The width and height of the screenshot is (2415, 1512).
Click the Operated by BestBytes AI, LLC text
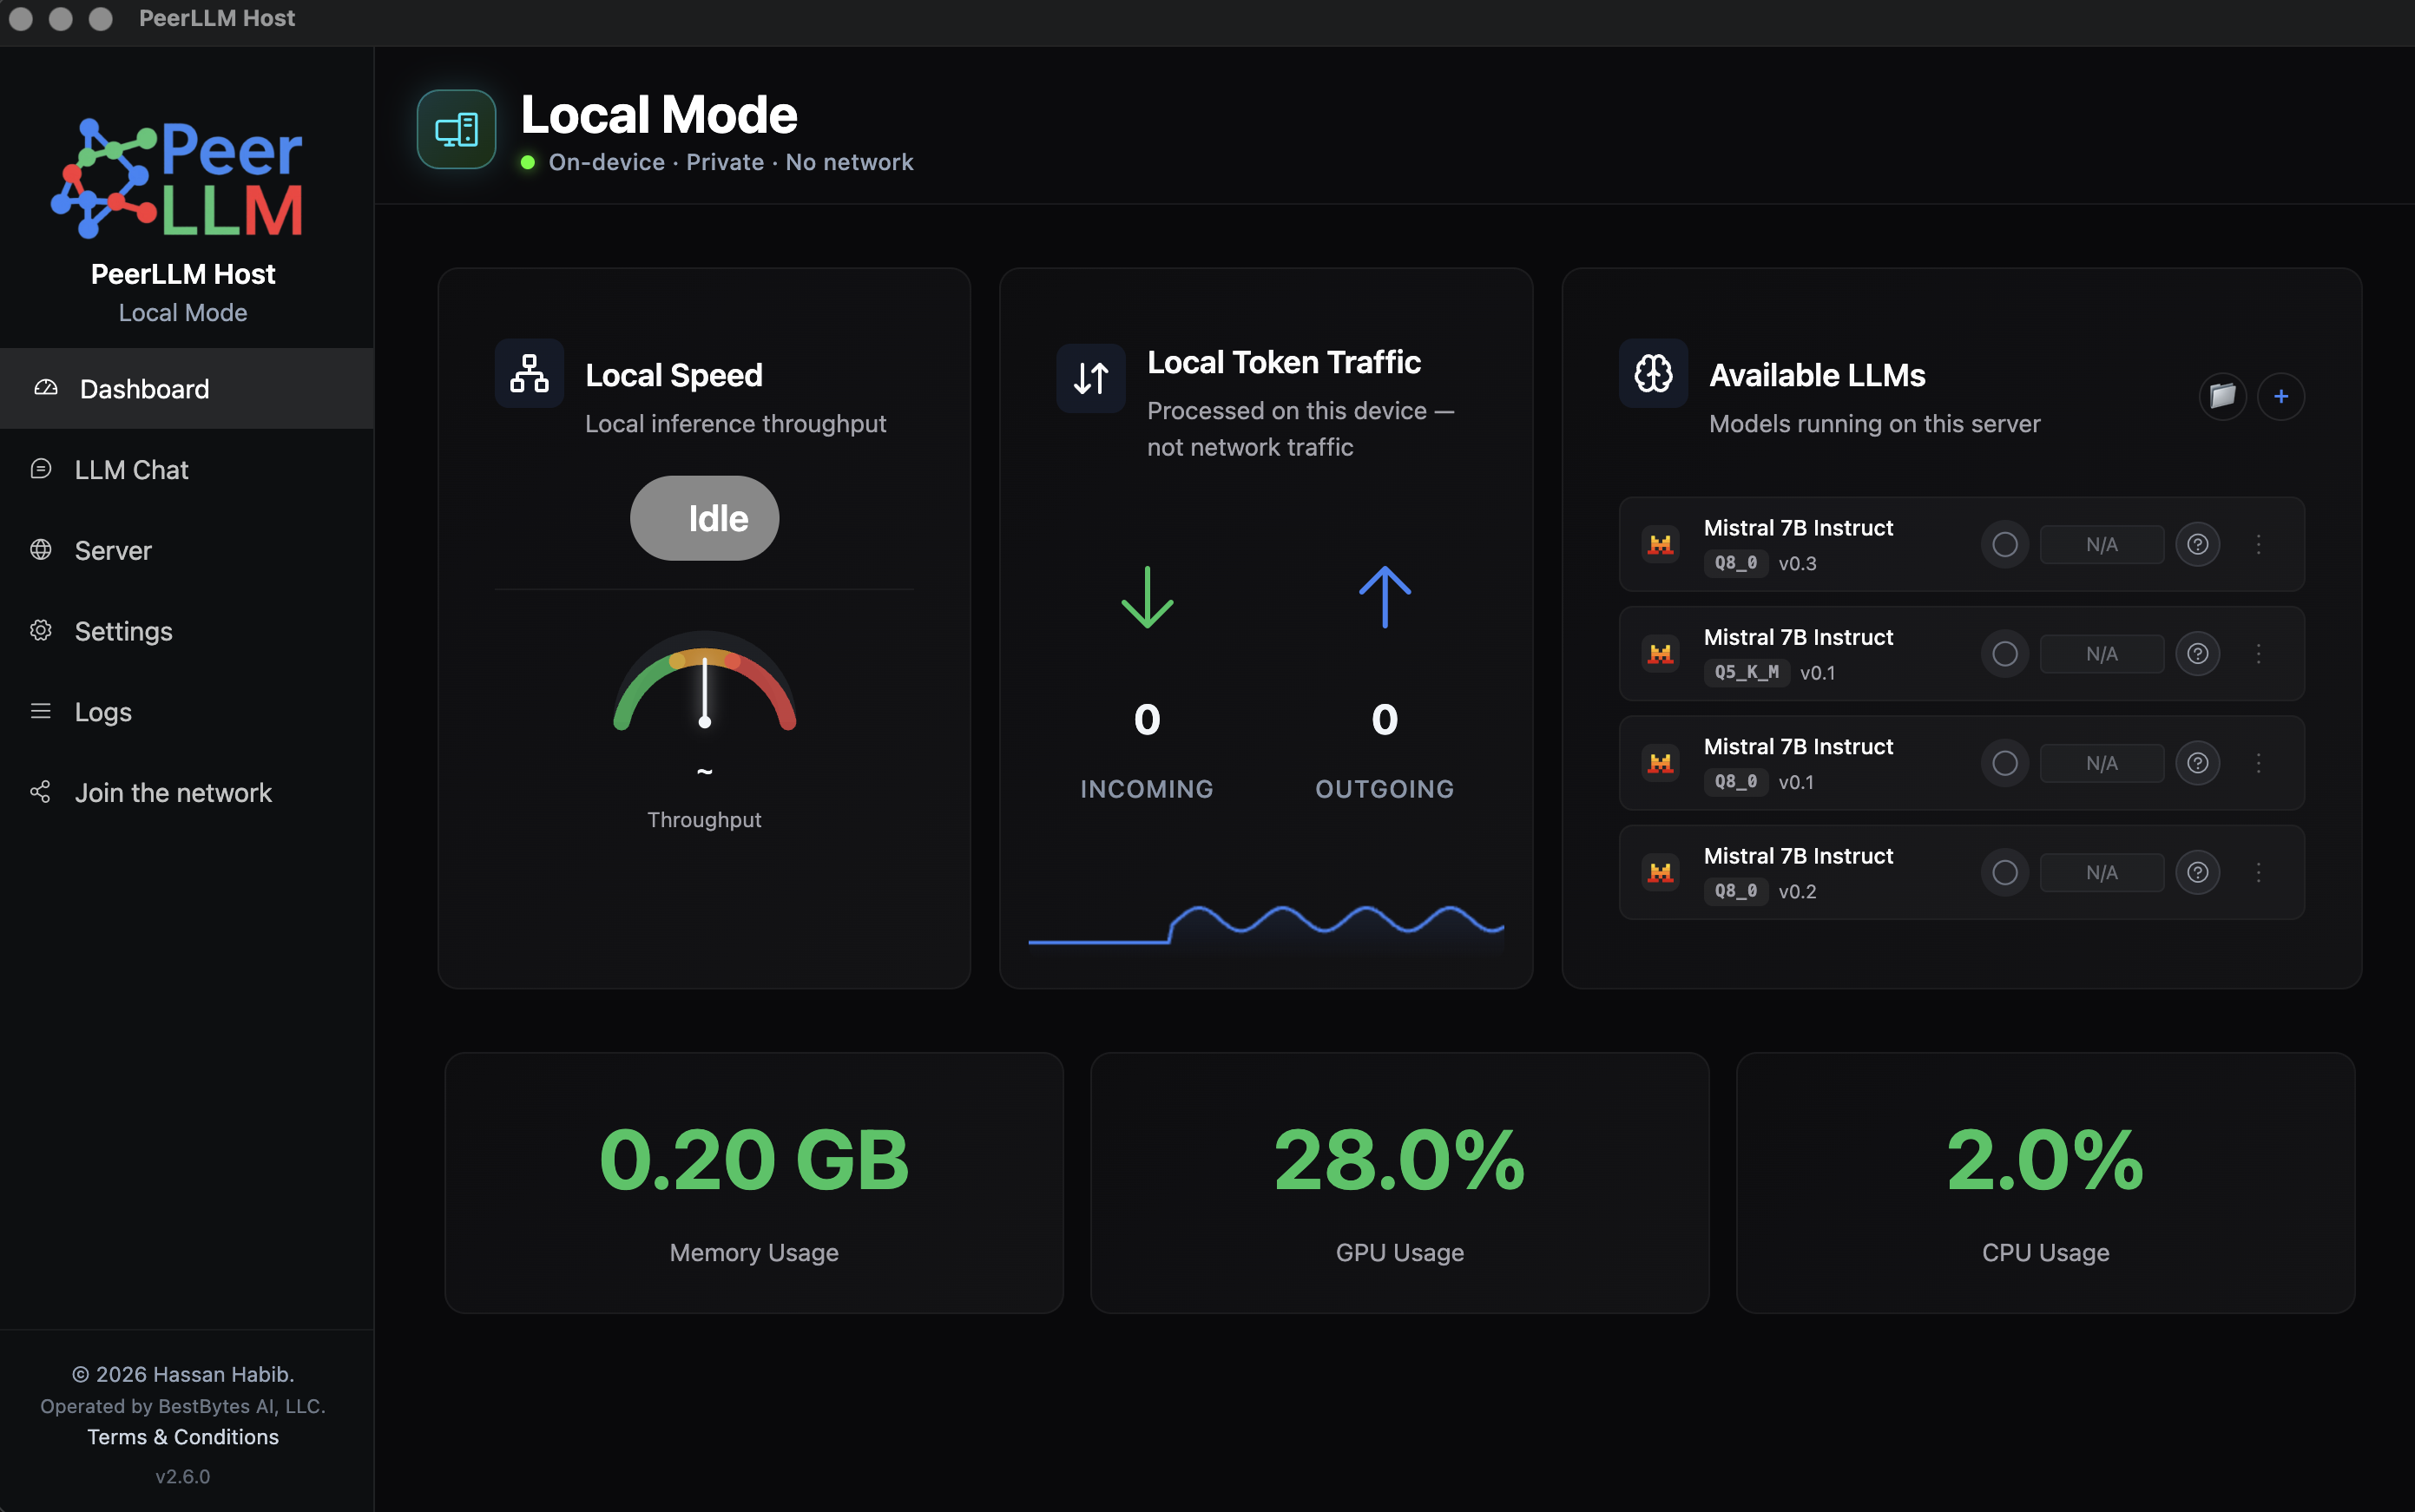(183, 1406)
